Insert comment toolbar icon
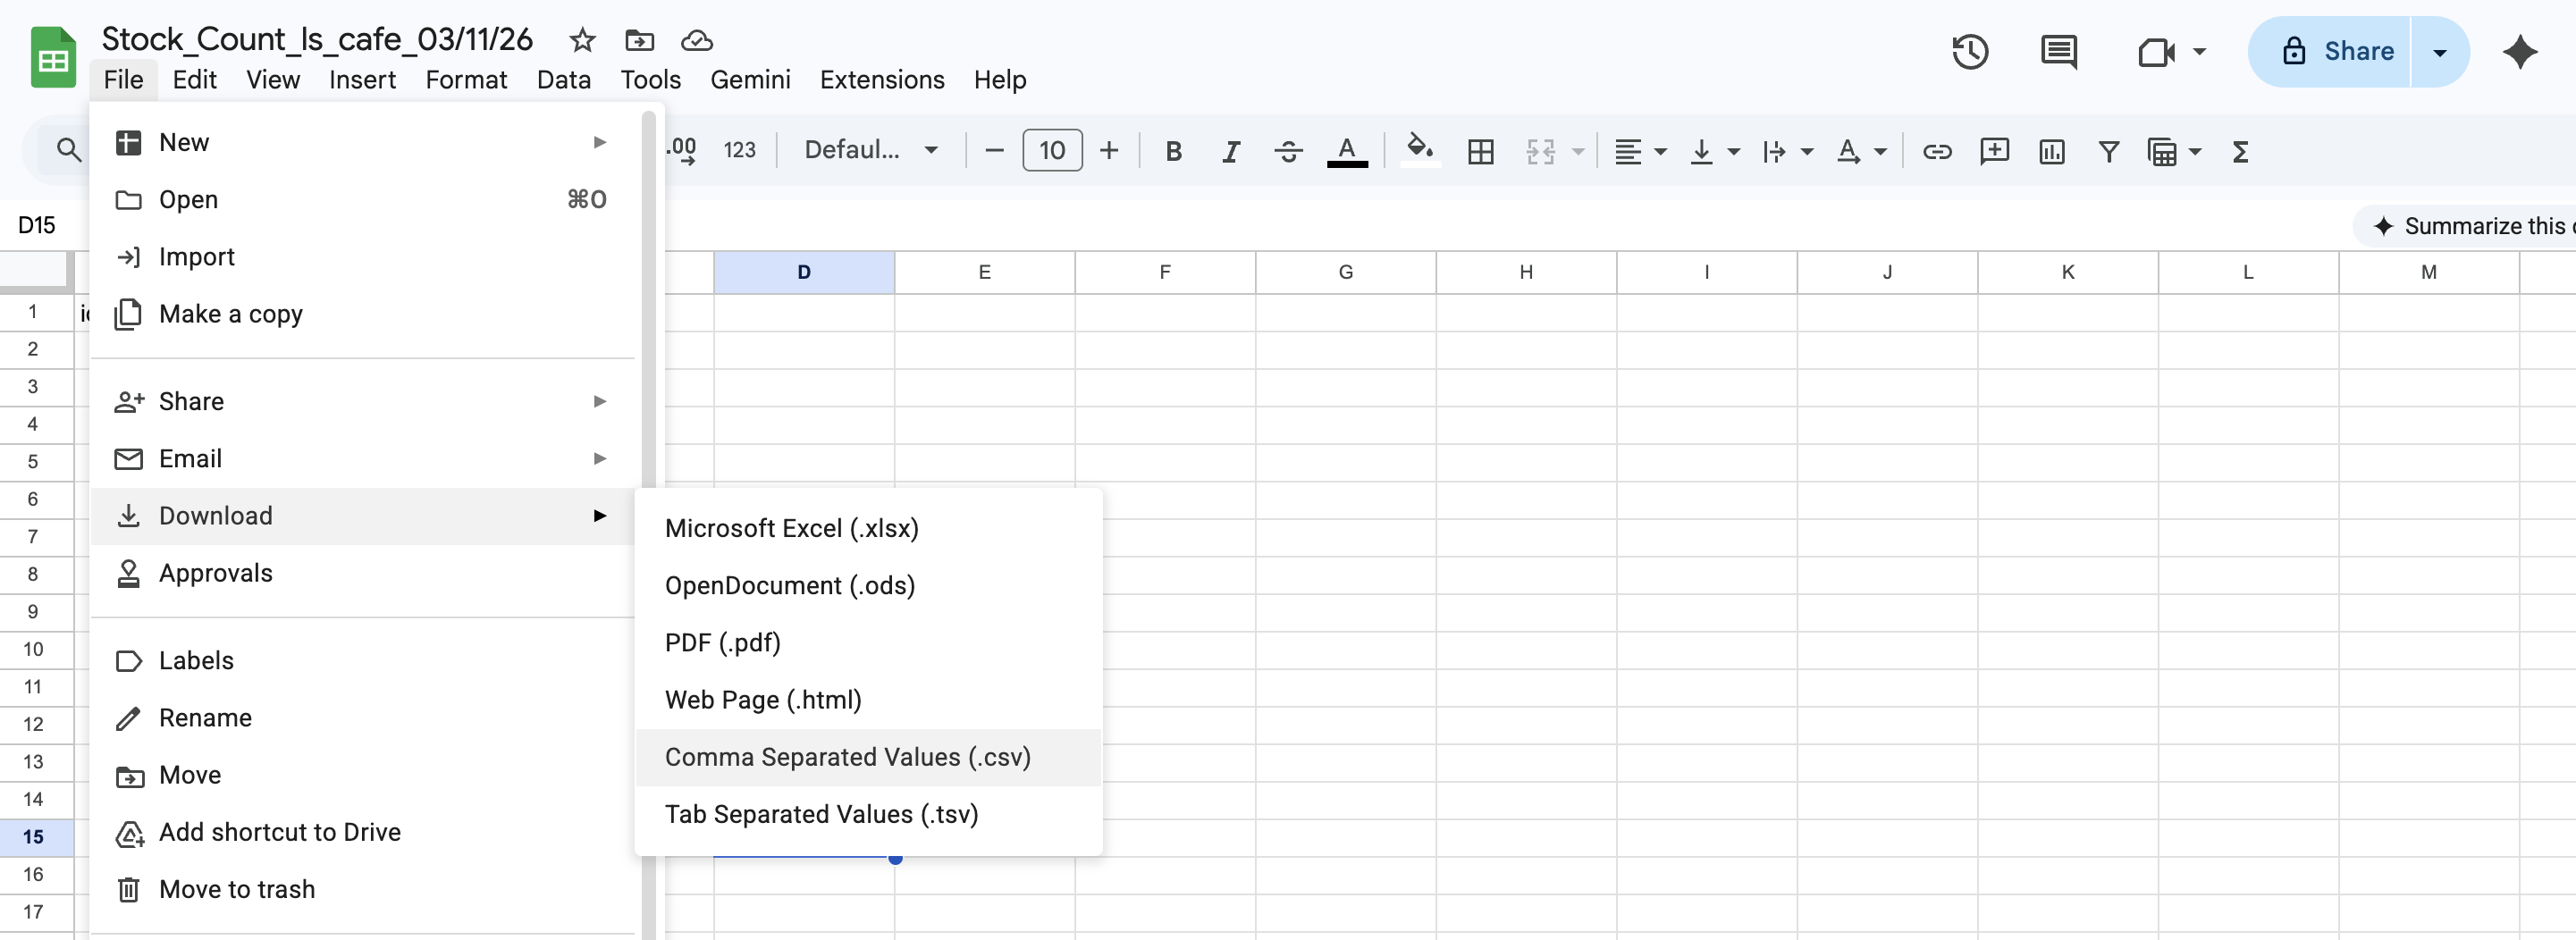 [x=1994, y=151]
